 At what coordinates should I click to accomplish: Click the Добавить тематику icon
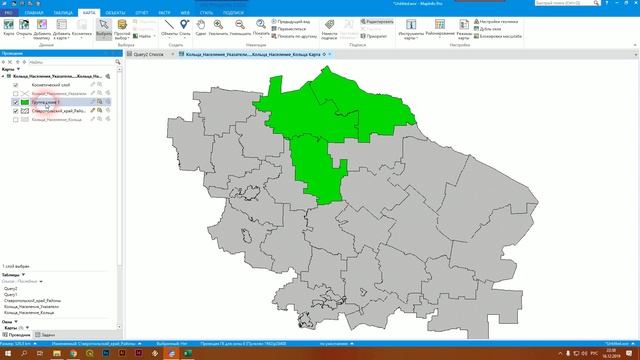point(42,25)
